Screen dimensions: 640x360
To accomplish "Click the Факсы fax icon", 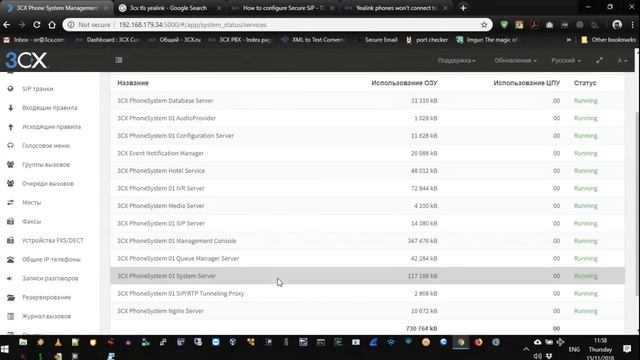I will [11, 221].
